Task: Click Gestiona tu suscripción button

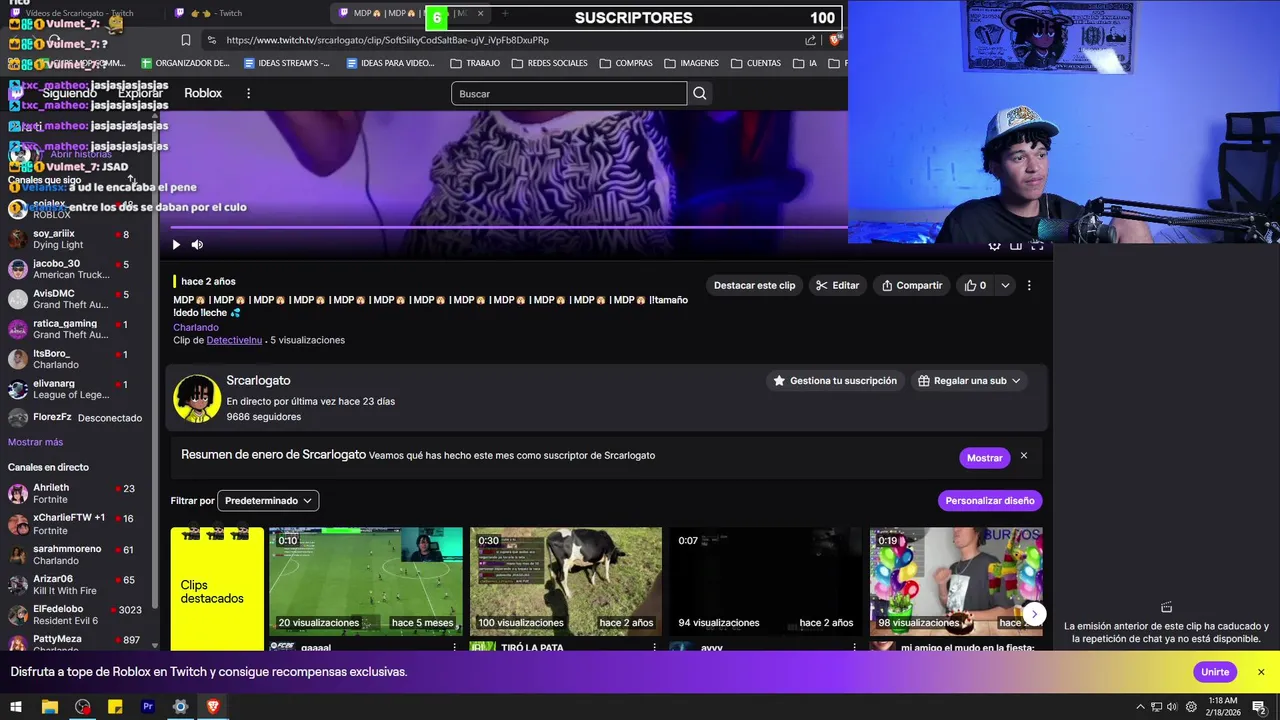Action: tap(835, 381)
